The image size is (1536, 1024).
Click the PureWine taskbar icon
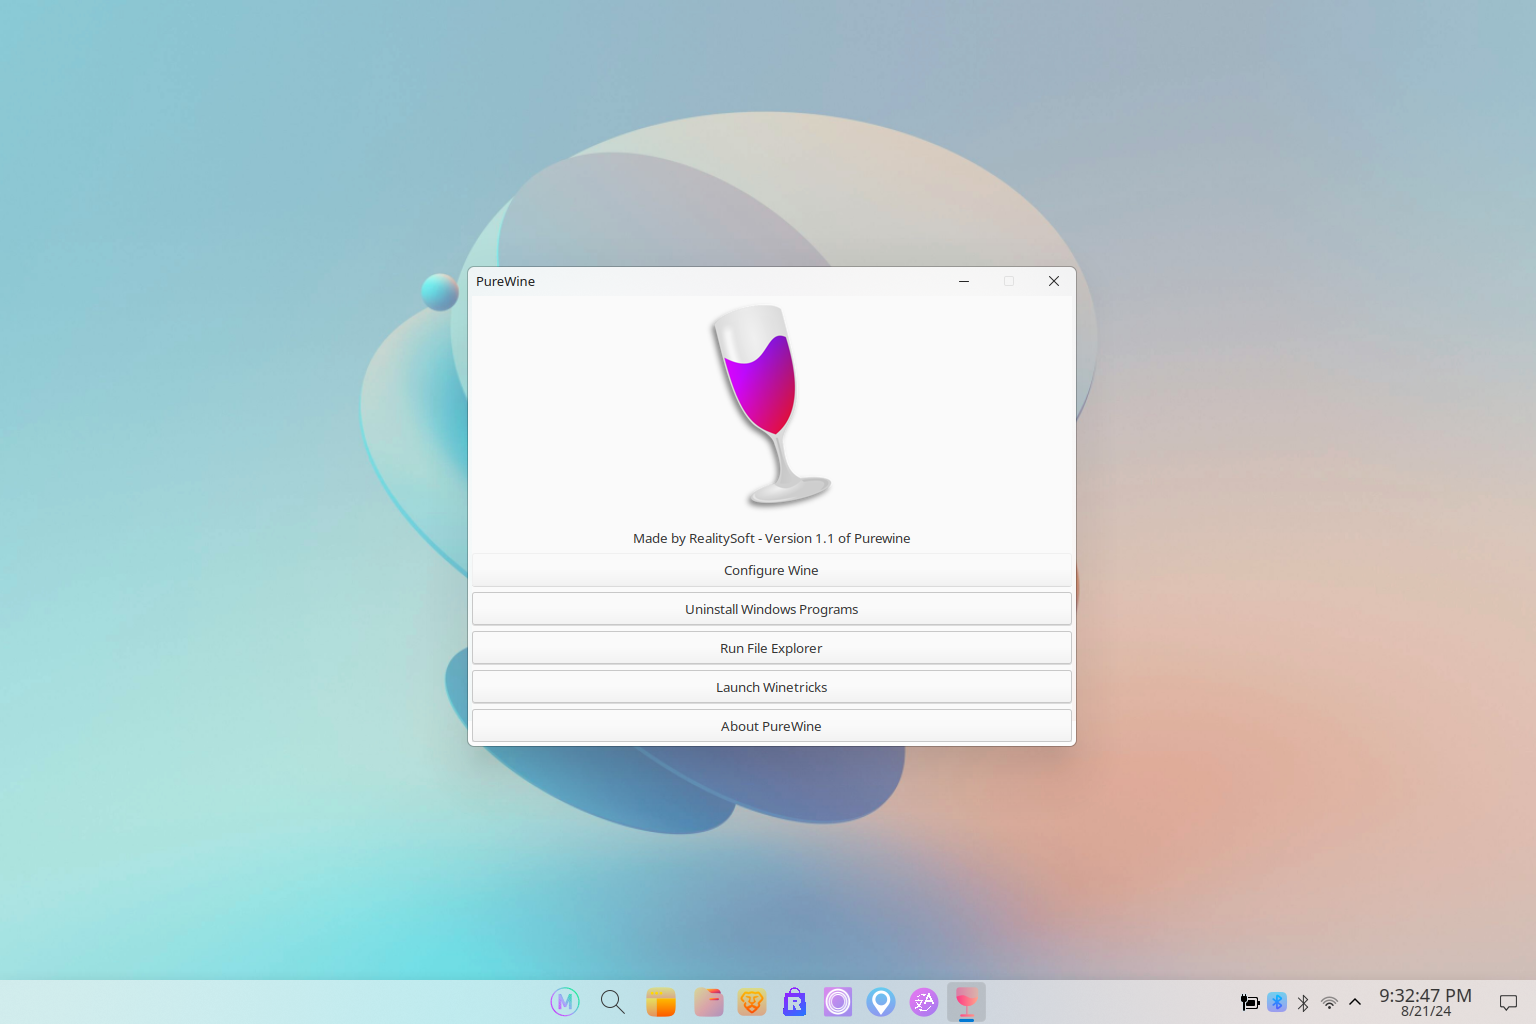point(966,1001)
